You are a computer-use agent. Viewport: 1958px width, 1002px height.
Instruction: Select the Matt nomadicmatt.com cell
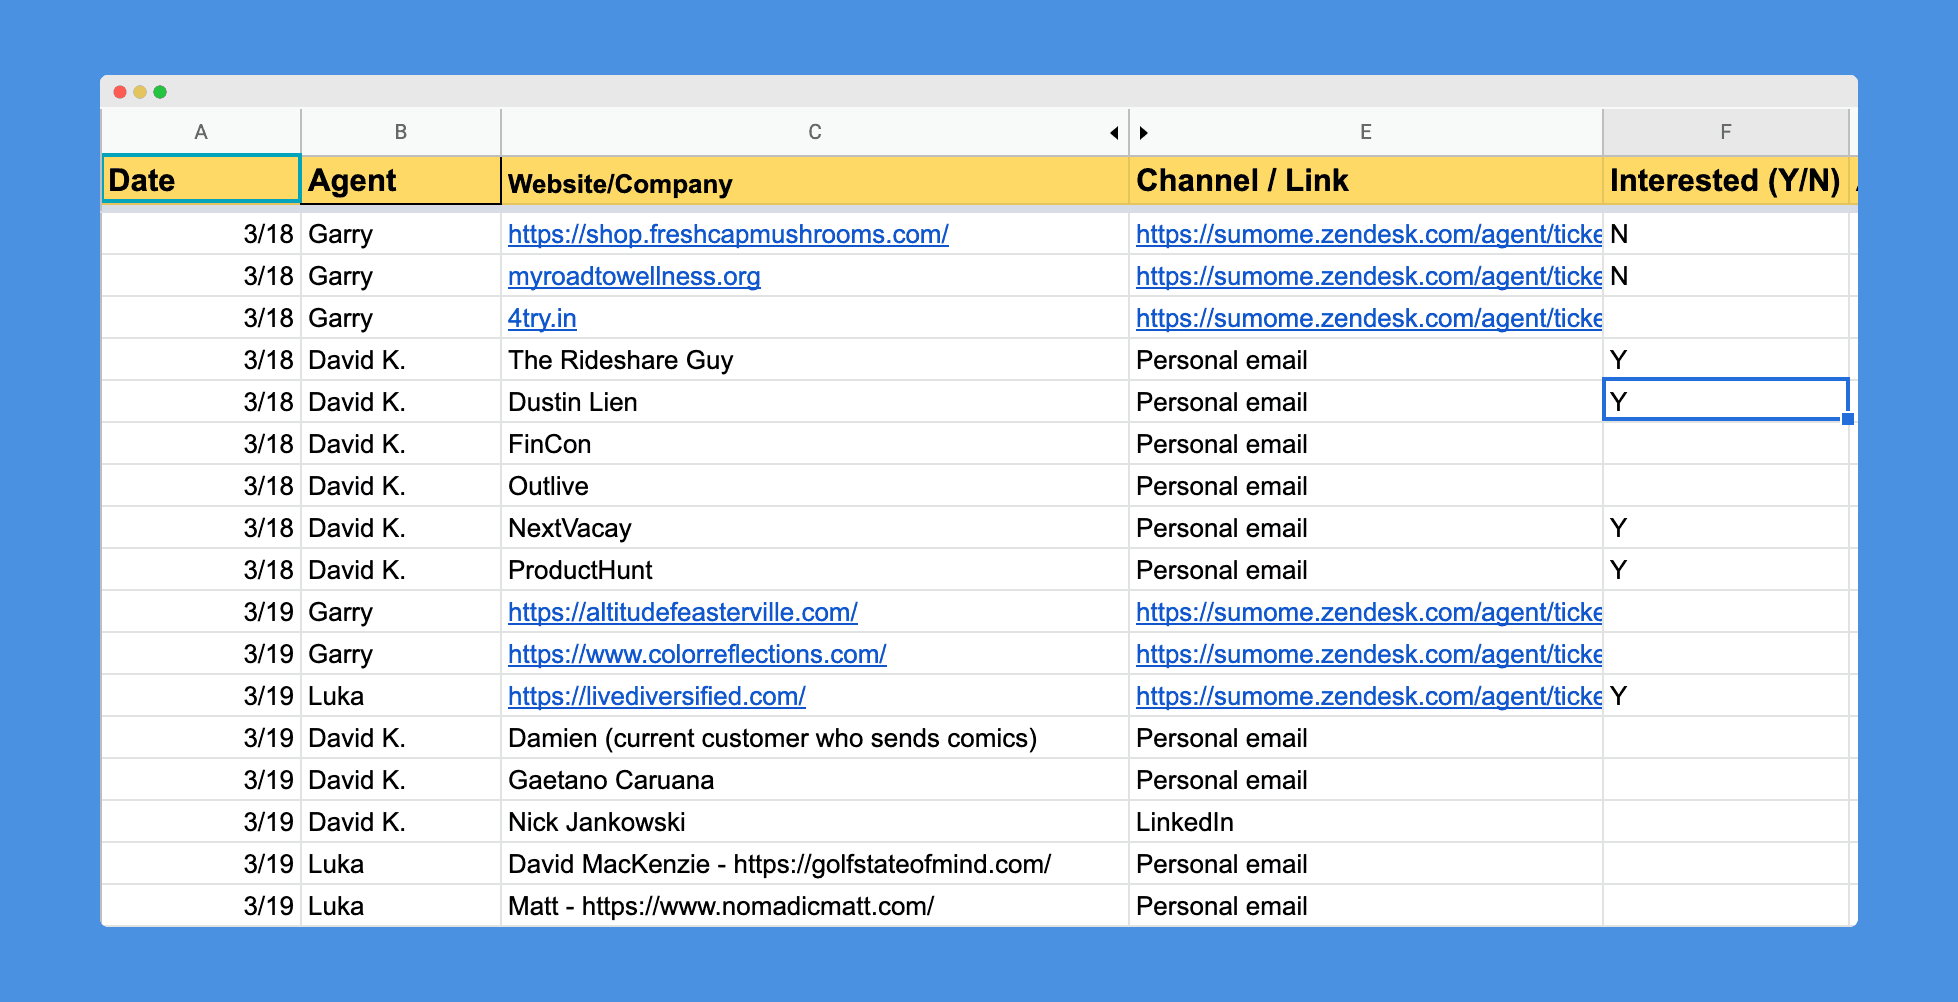point(815,906)
